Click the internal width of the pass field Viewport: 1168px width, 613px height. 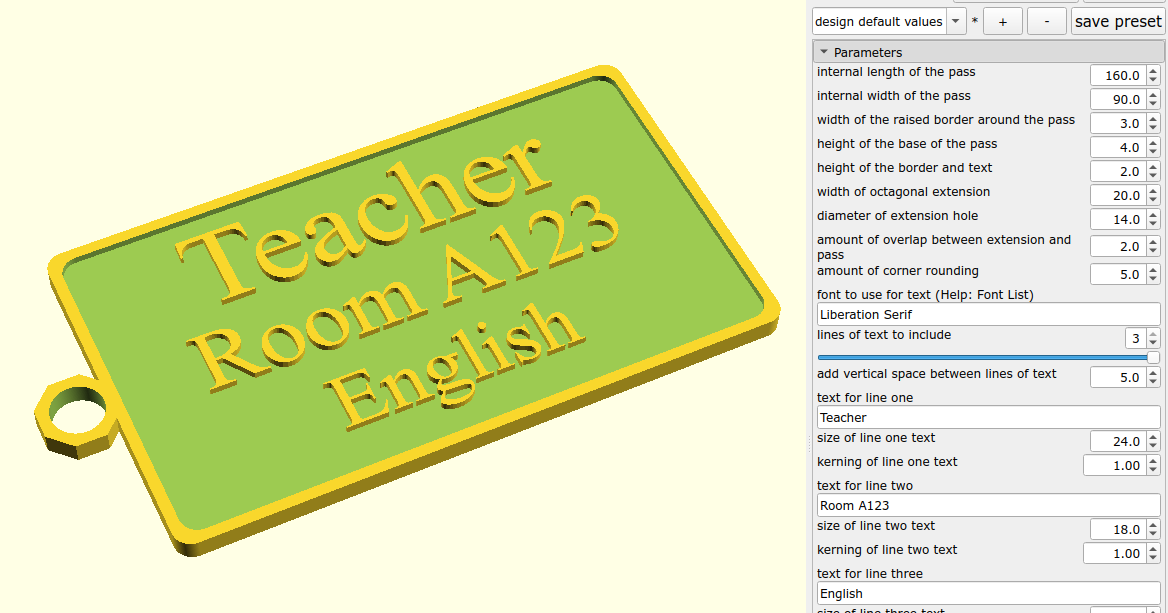pos(1117,99)
